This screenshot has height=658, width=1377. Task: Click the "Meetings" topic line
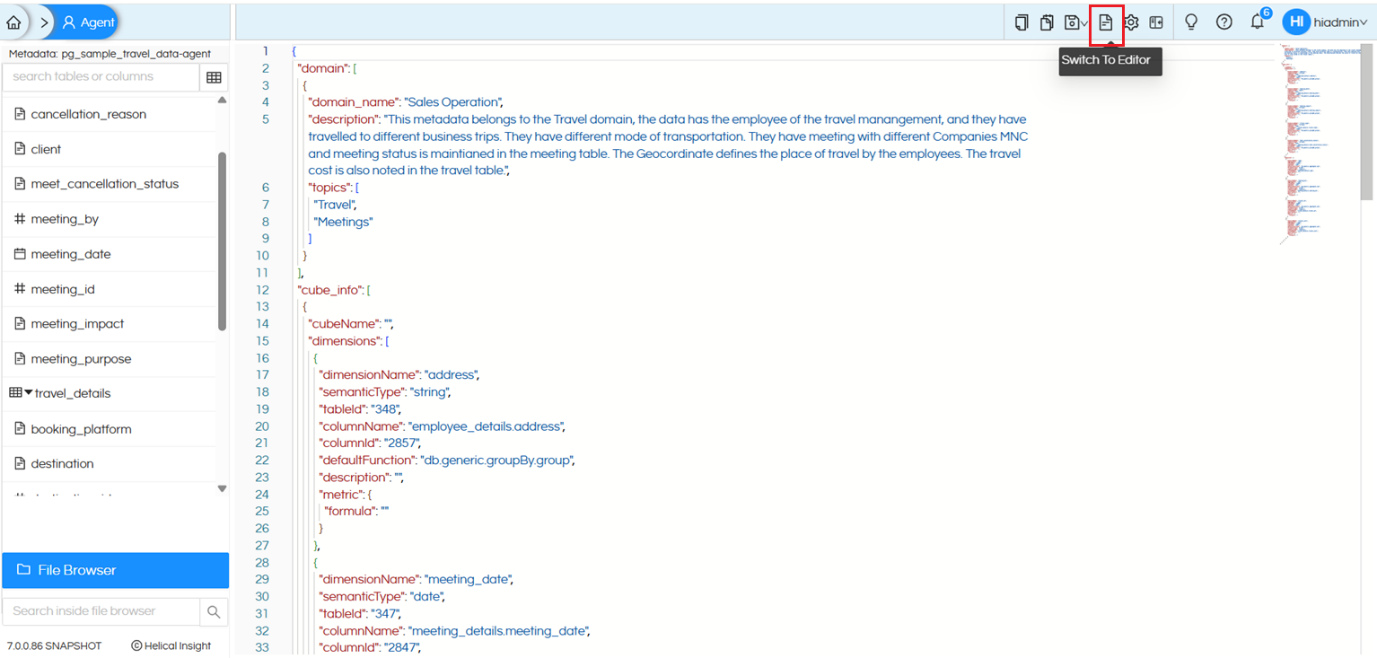coord(343,222)
